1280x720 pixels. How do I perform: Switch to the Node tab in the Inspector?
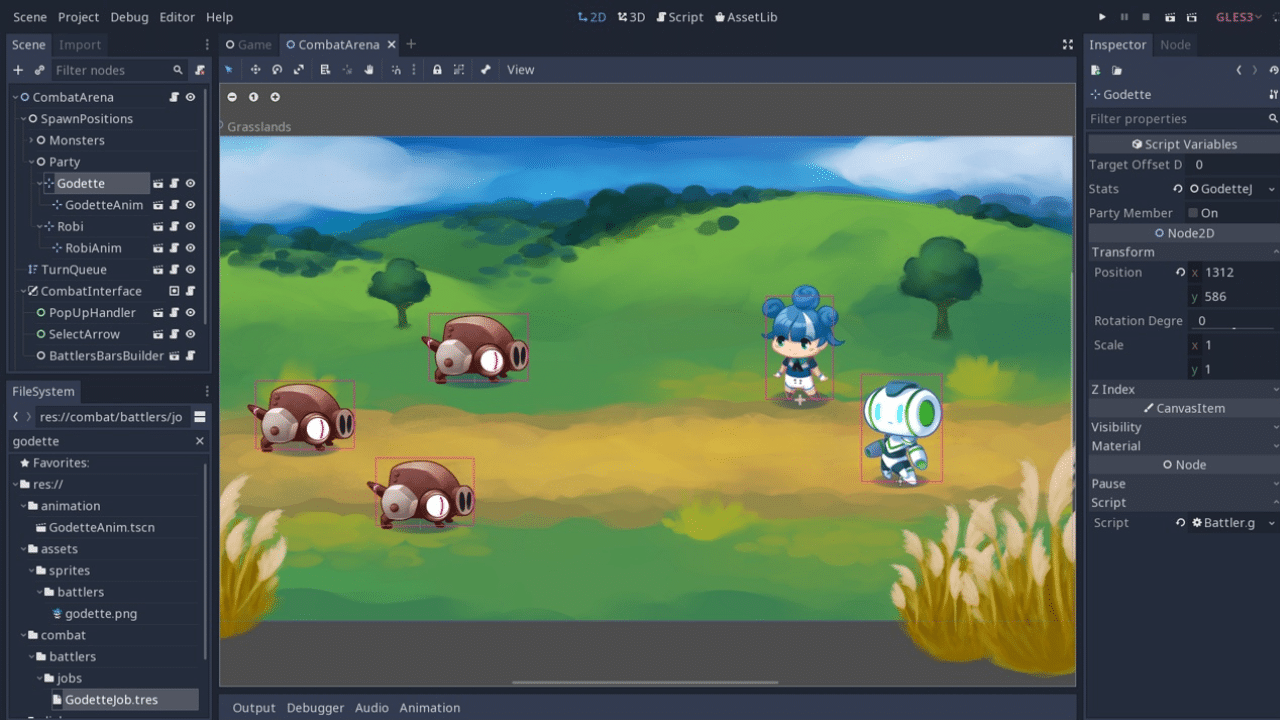[1175, 44]
